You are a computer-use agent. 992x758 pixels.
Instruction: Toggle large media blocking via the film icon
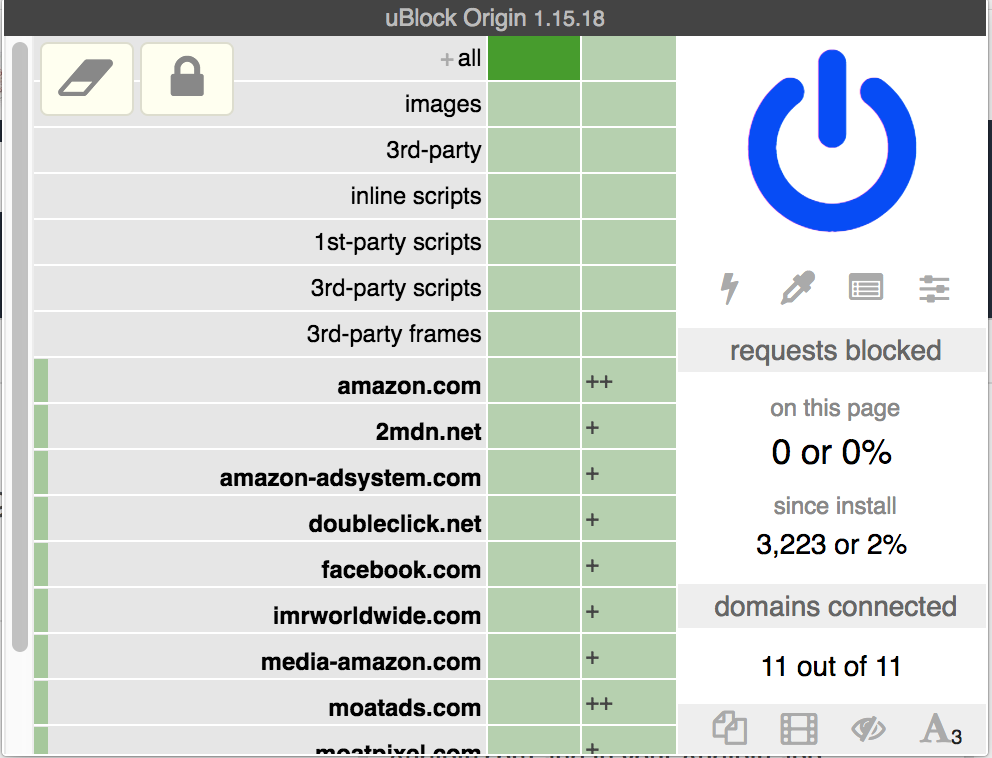797,729
